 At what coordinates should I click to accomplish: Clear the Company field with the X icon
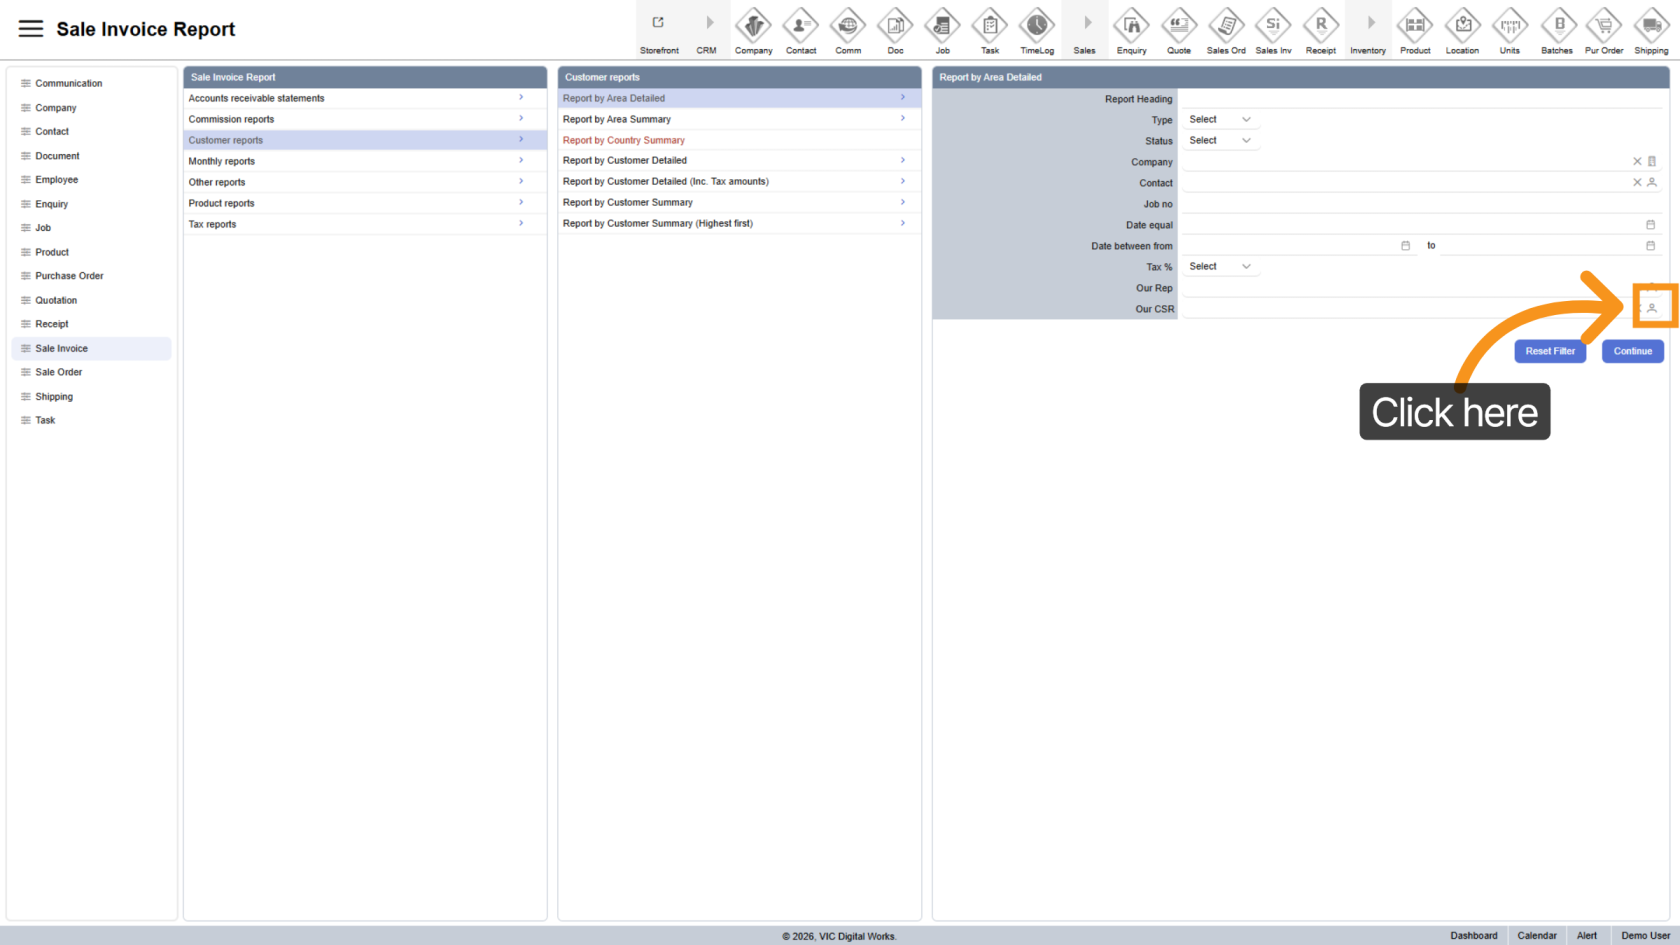(x=1637, y=161)
